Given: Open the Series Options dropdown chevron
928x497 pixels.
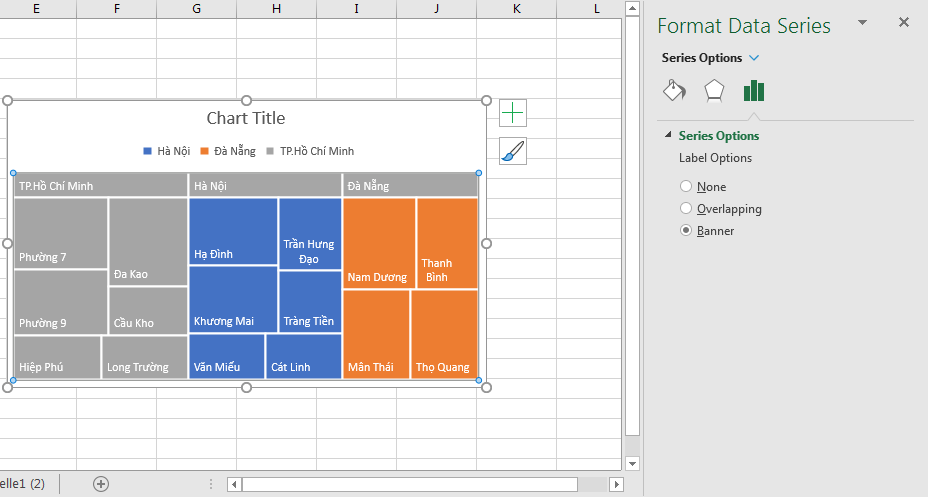Looking at the screenshot, I should click(754, 58).
